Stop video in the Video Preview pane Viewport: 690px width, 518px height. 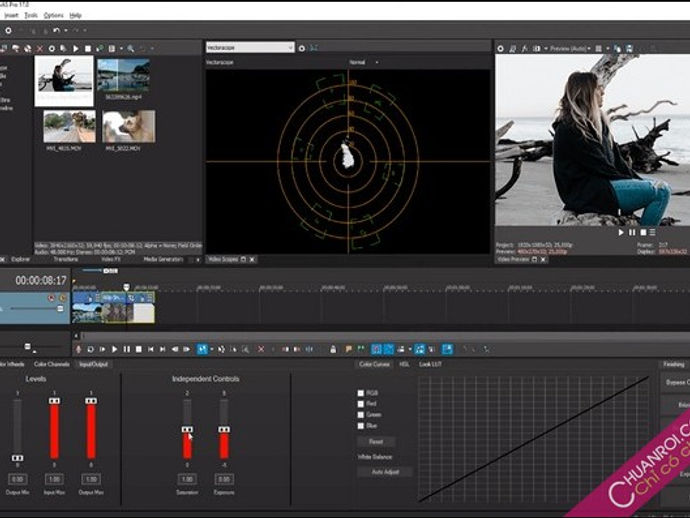(x=643, y=232)
